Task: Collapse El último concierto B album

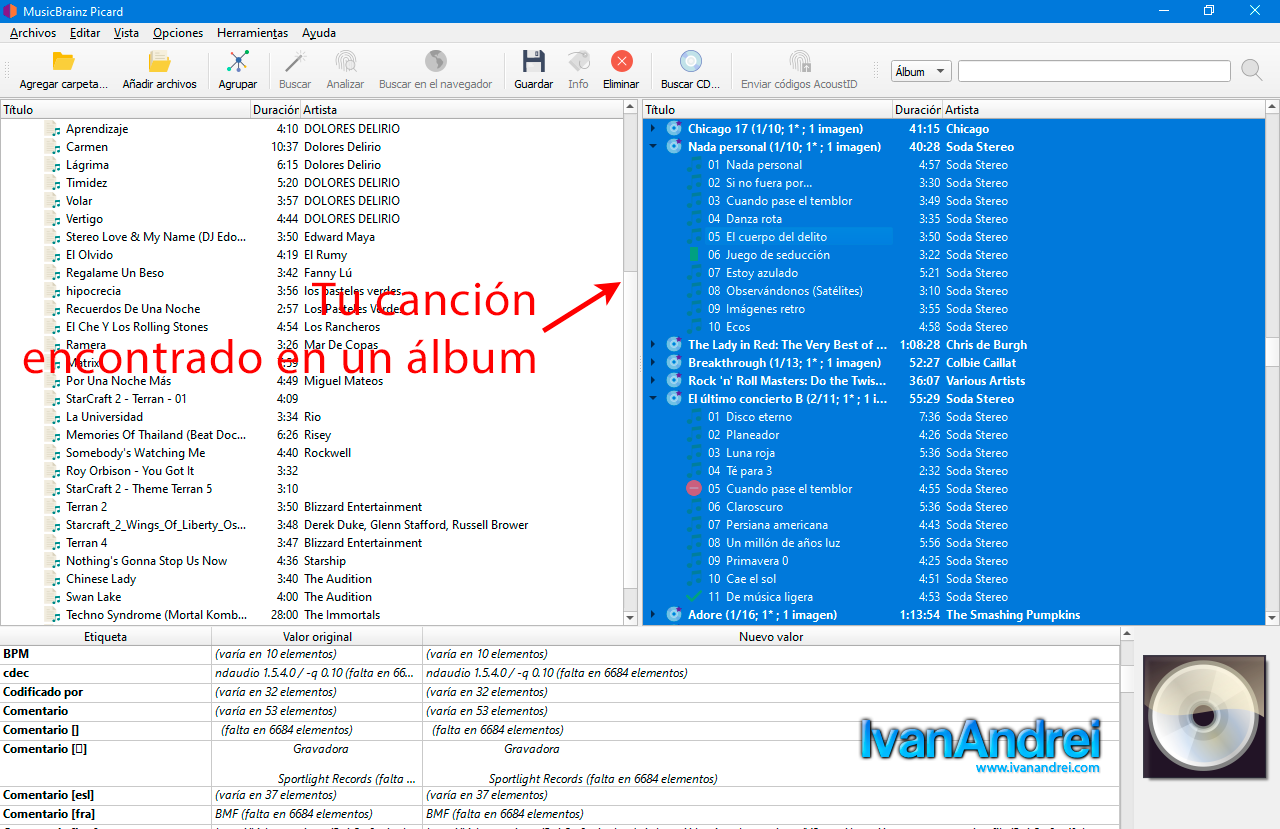Action: pyautogui.click(x=653, y=398)
